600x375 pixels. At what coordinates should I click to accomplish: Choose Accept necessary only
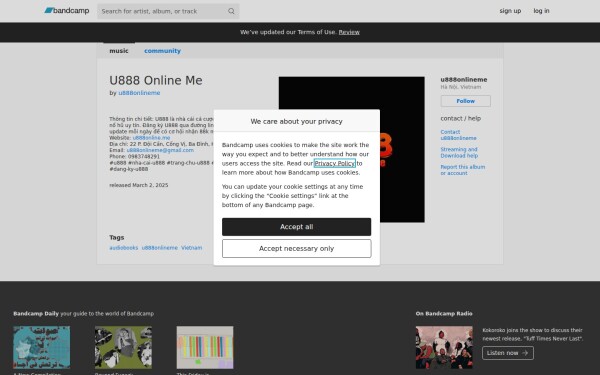(297, 249)
